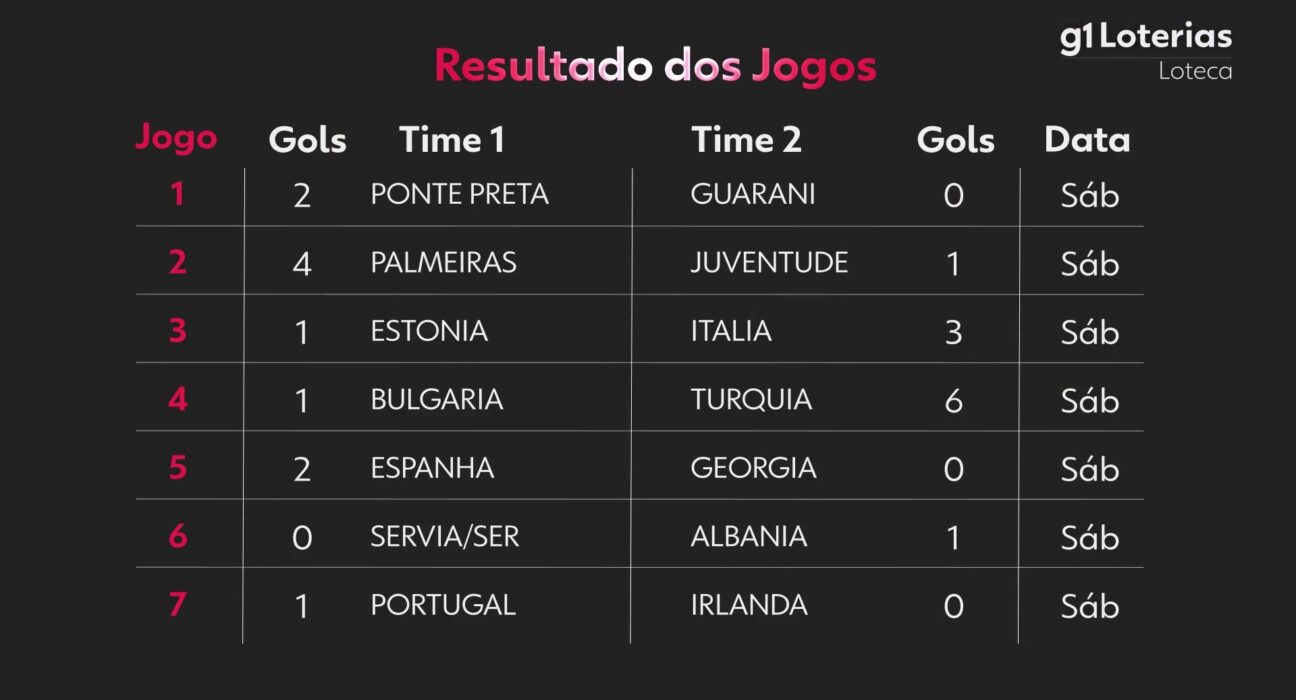The height and width of the screenshot is (700, 1296).
Task: Click the ESTONIA team name
Action: pyautogui.click(x=429, y=331)
